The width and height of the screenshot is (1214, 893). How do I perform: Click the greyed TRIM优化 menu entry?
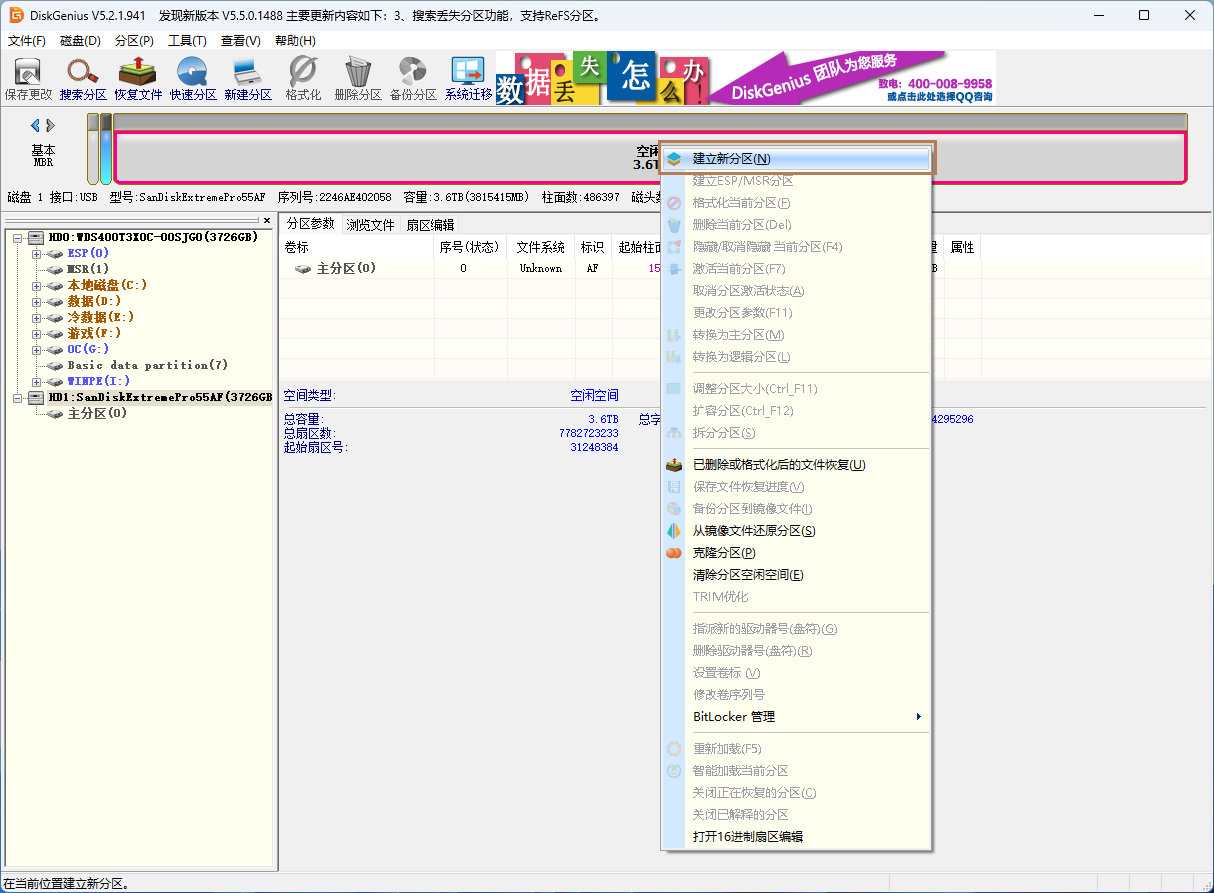click(796, 596)
